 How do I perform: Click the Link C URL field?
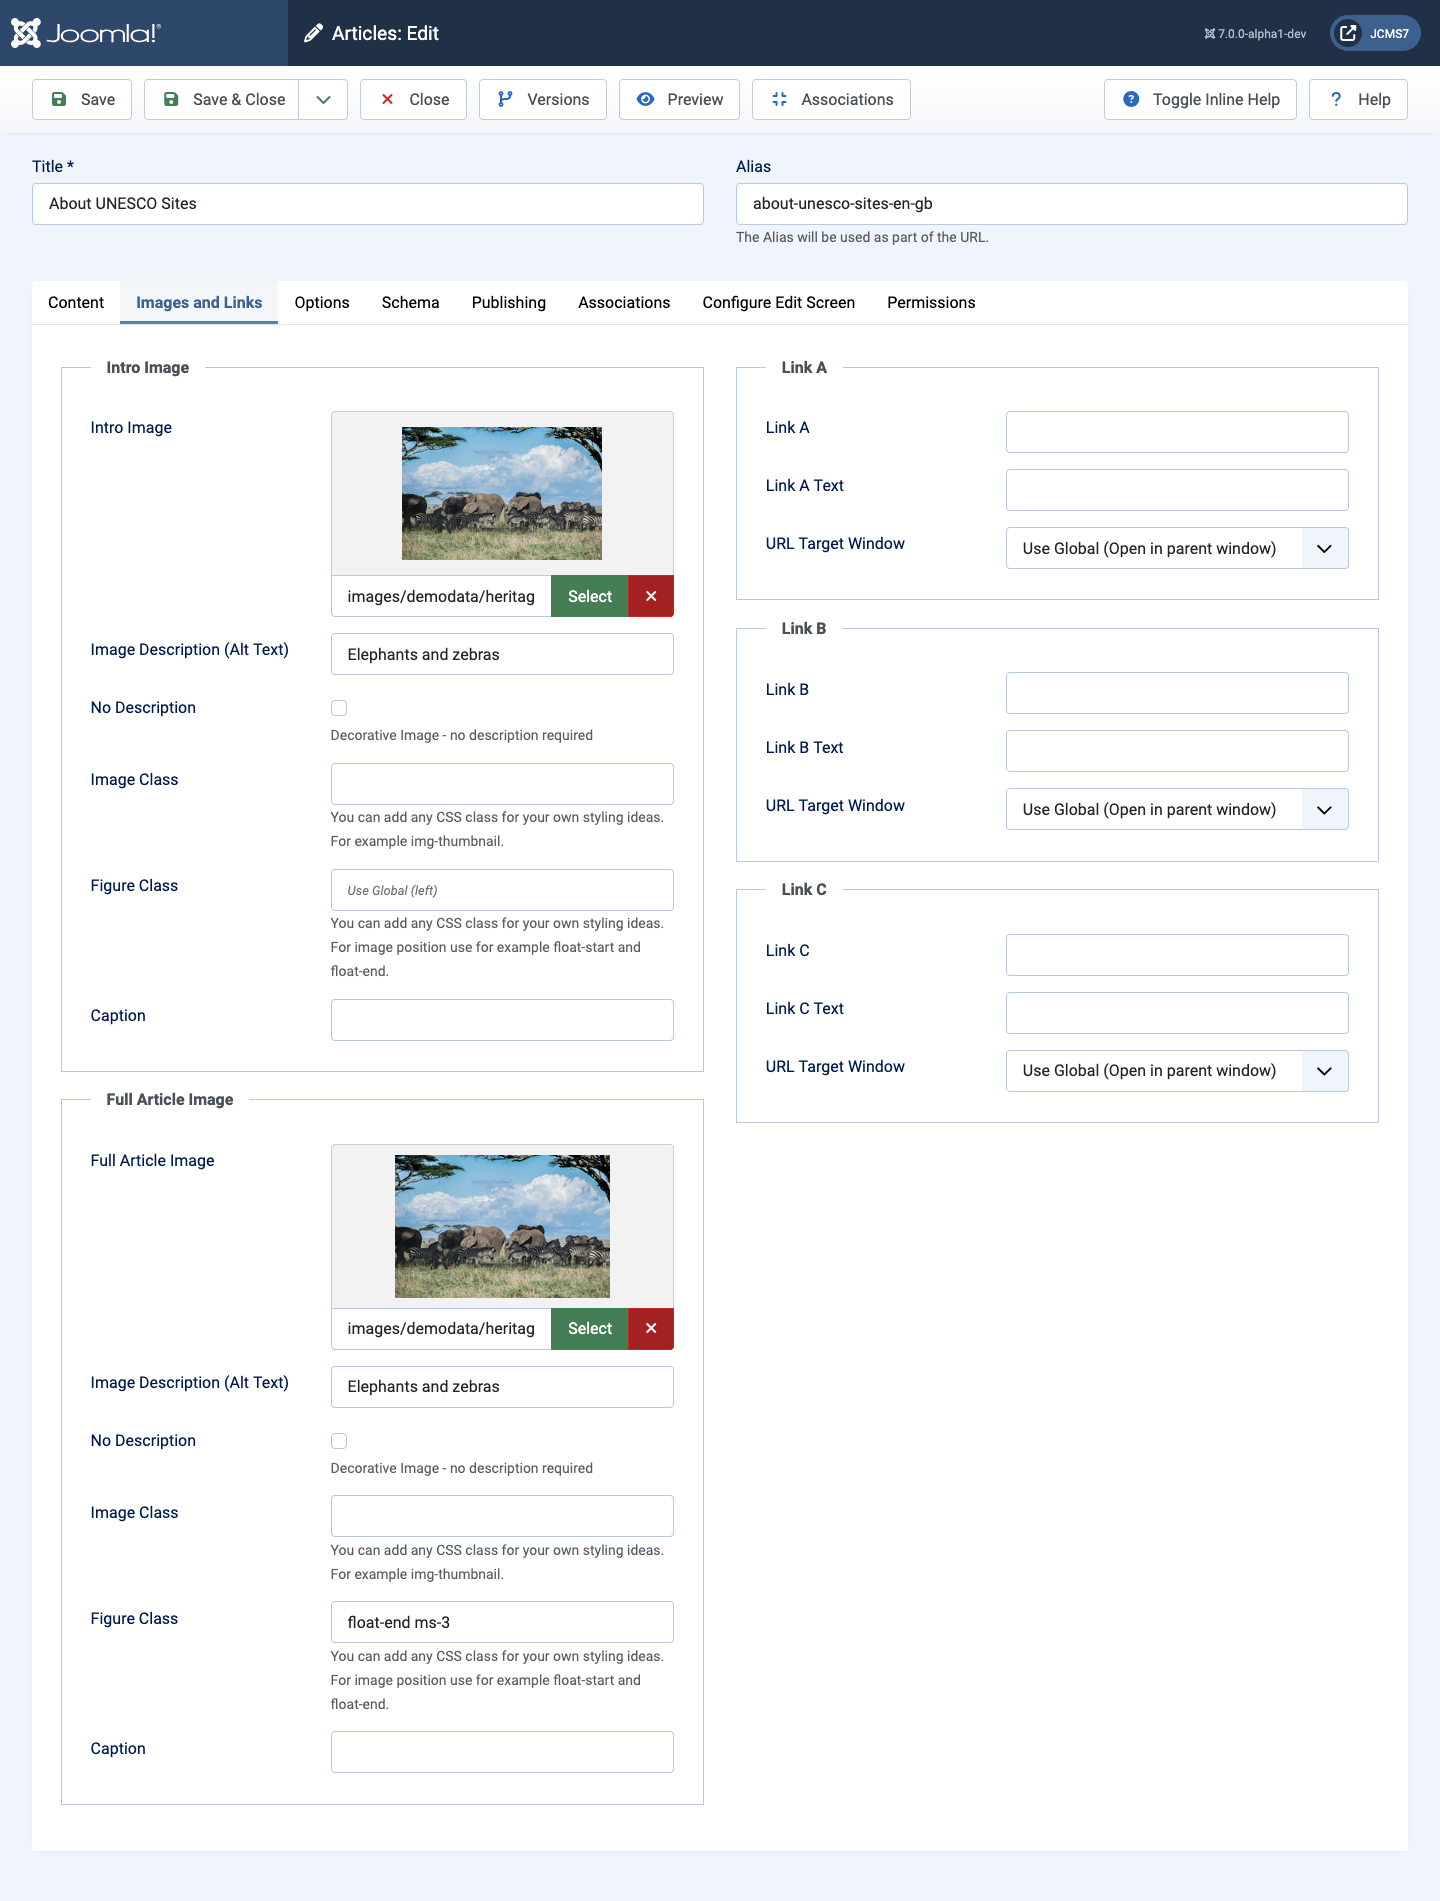(x=1177, y=955)
